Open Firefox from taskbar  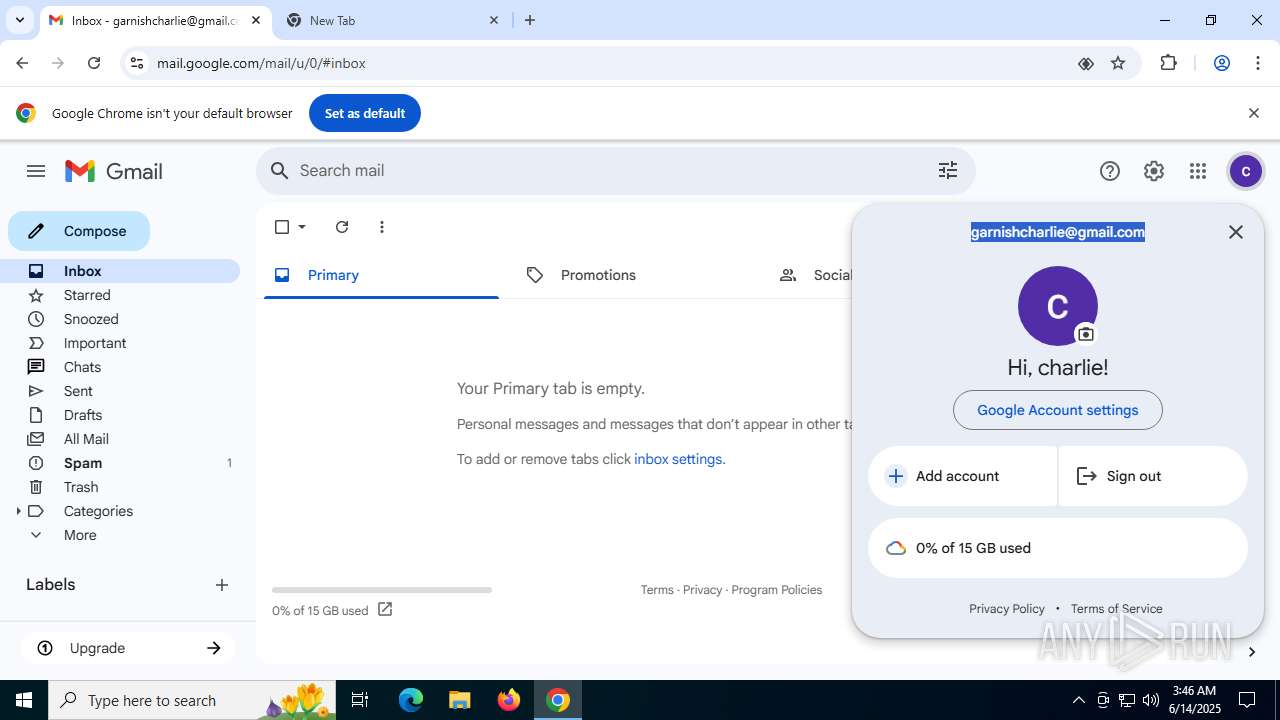click(509, 700)
